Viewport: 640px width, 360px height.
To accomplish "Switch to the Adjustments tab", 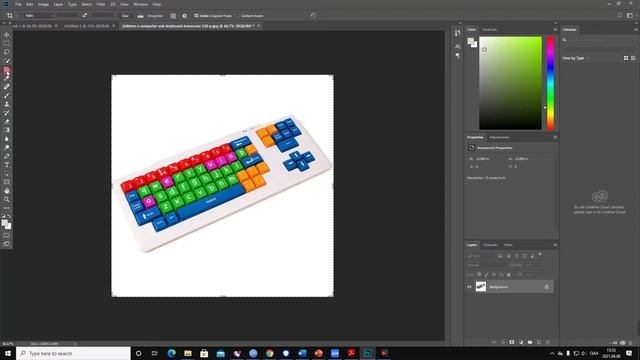I will pos(499,138).
